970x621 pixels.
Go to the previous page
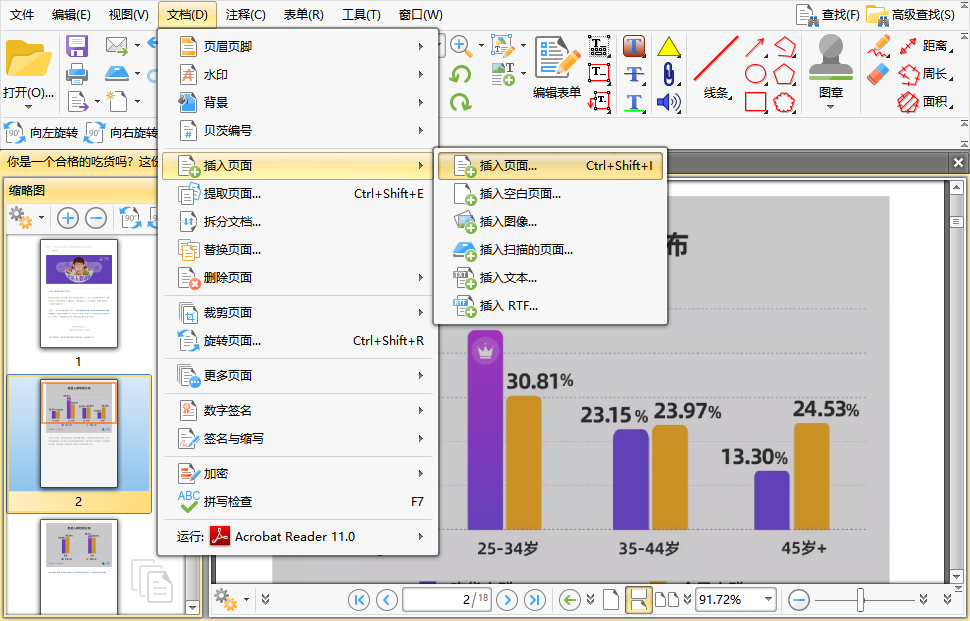pyautogui.click(x=387, y=599)
